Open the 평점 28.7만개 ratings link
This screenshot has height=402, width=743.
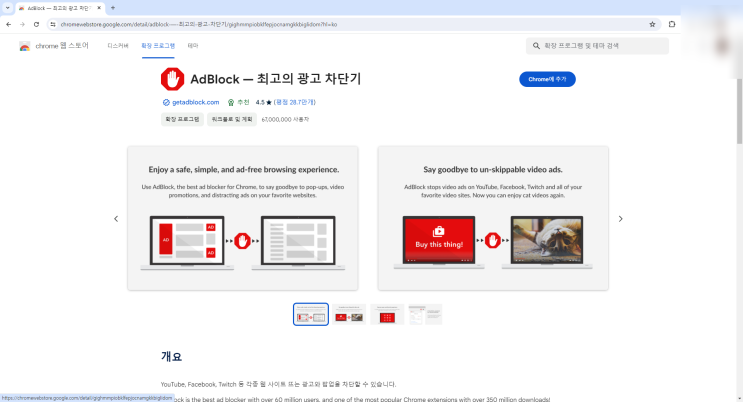point(295,102)
